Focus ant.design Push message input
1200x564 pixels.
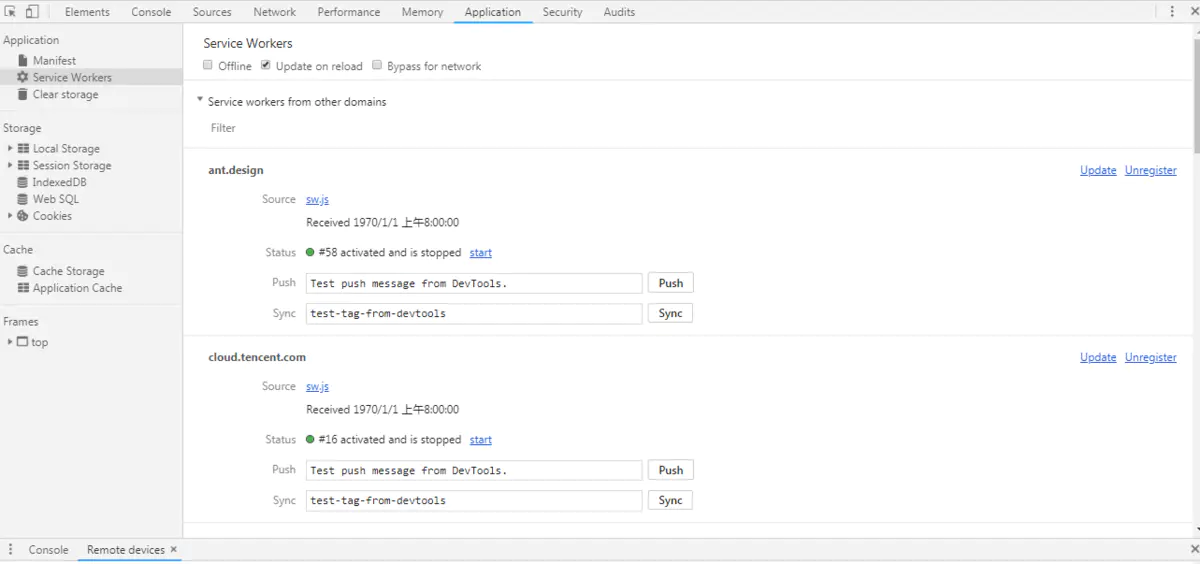click(474, 283)
